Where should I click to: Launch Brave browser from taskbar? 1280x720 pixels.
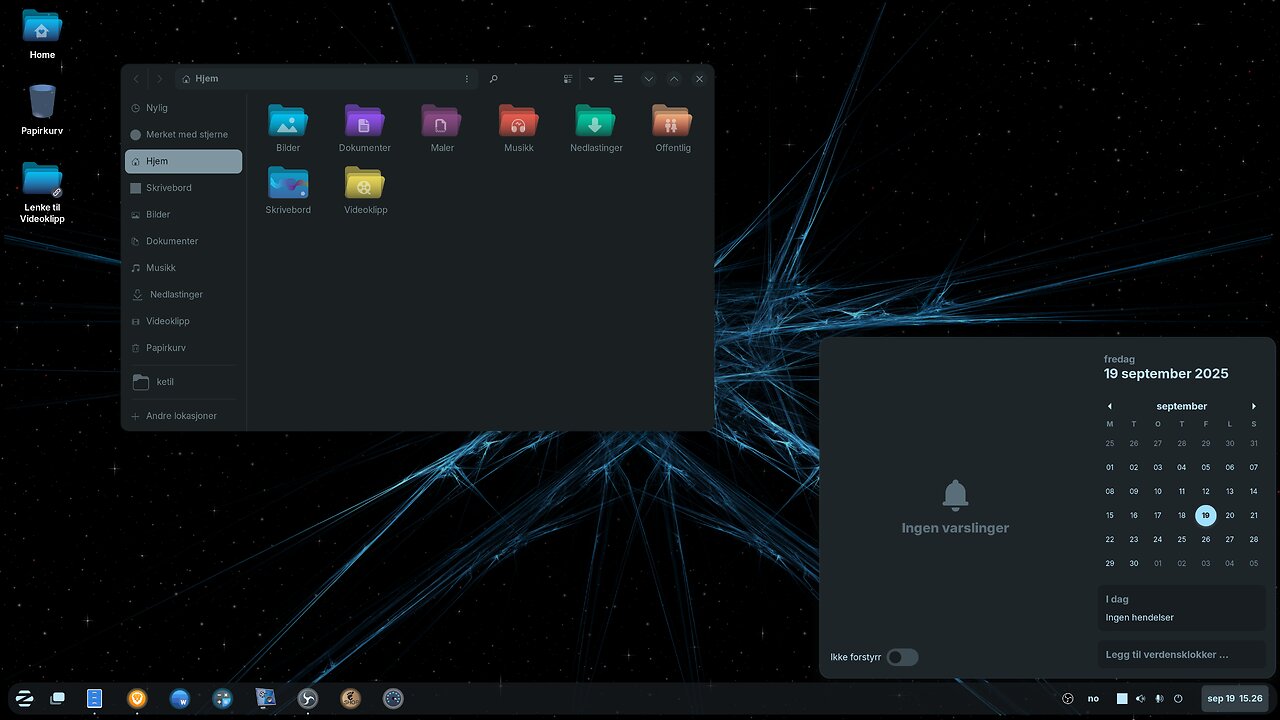137,699
